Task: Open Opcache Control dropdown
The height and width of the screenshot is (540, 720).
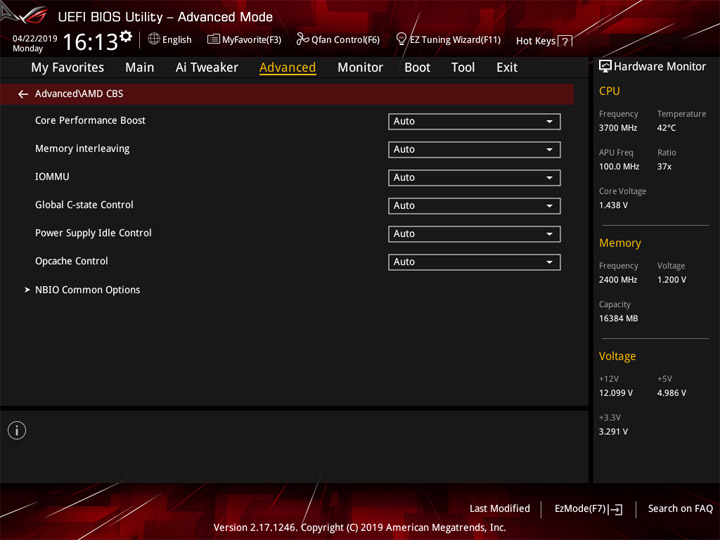Action: coord(474,262)
